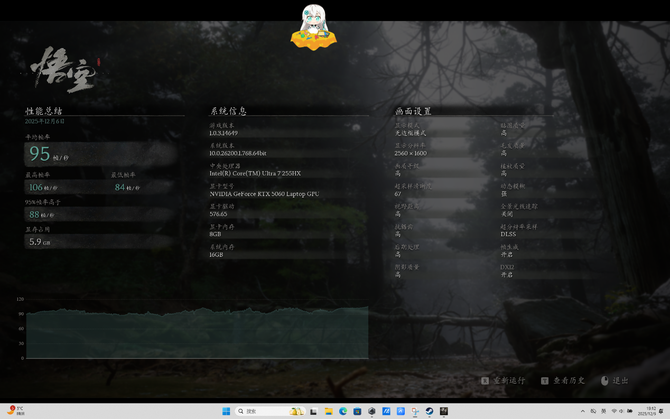Click the NVIDIA GeForce RTX 5060 GPU entry
The width and height of the screenshot is (670, 419).
tap(264, 193)
